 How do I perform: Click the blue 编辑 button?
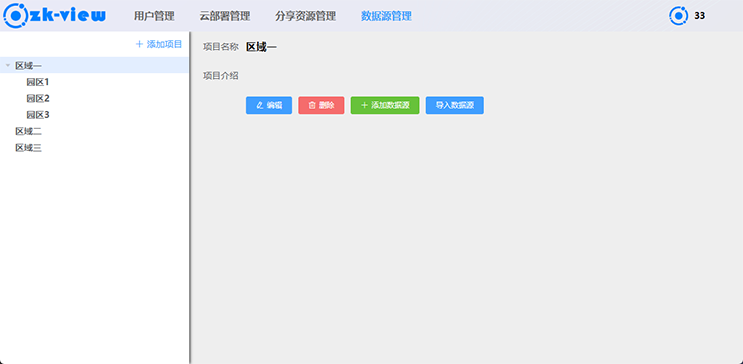click(269, 105)
